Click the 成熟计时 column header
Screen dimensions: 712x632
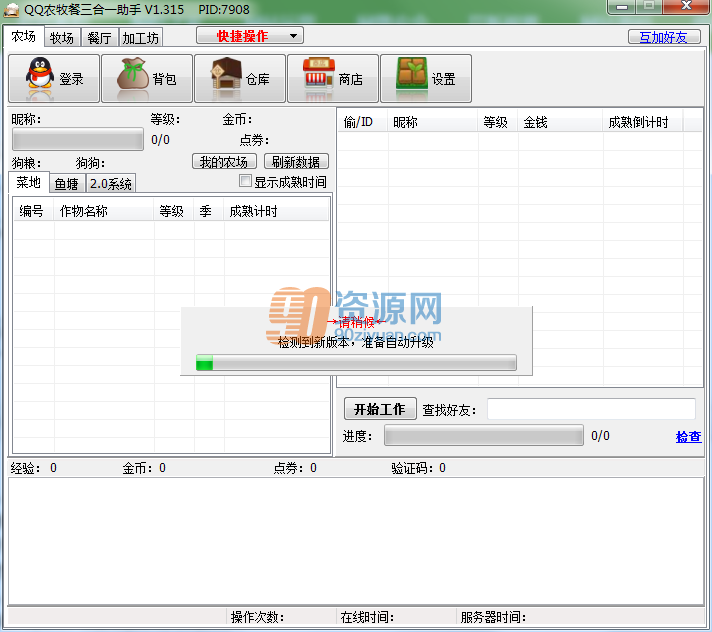(x=276, y=211)
